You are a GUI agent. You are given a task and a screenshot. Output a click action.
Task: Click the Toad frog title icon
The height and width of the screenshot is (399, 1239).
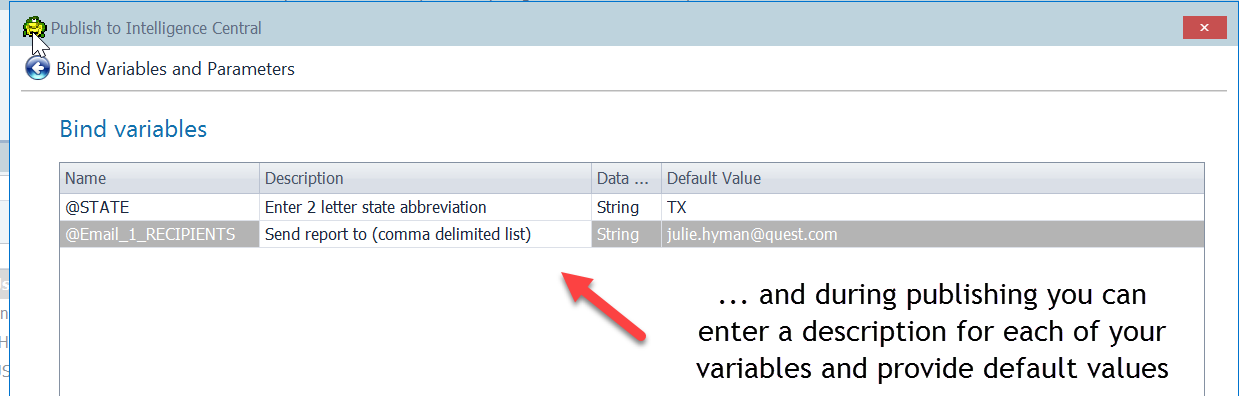35,28
